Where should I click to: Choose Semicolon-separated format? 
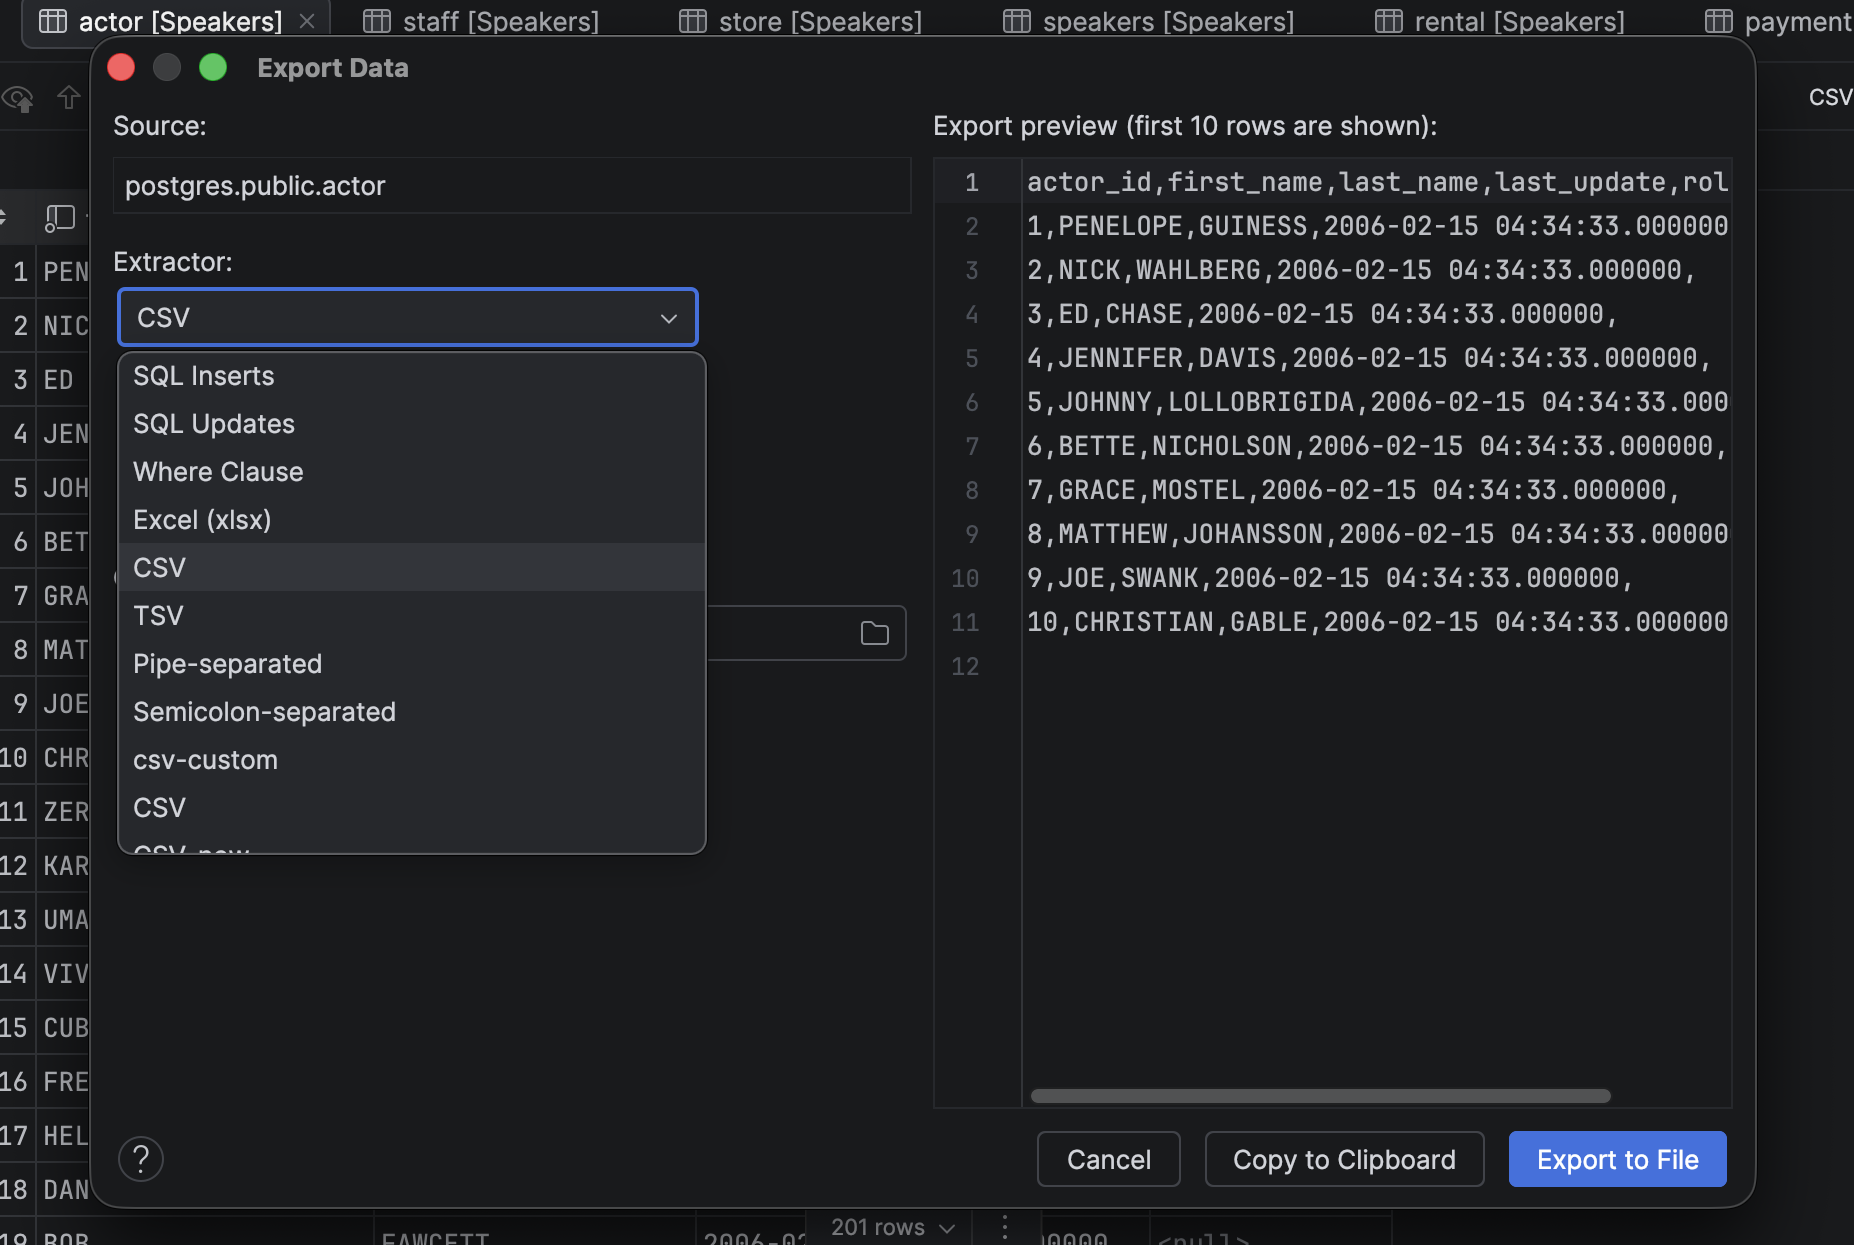click(x=411, y=712)
